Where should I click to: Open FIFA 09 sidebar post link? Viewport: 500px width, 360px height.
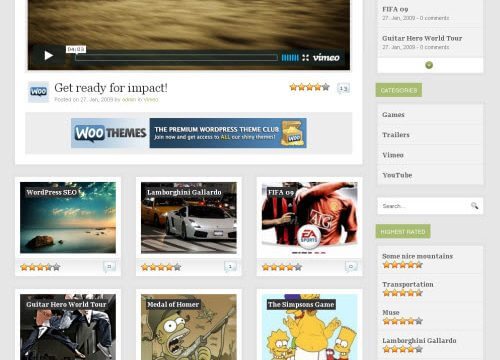[395, 9]
